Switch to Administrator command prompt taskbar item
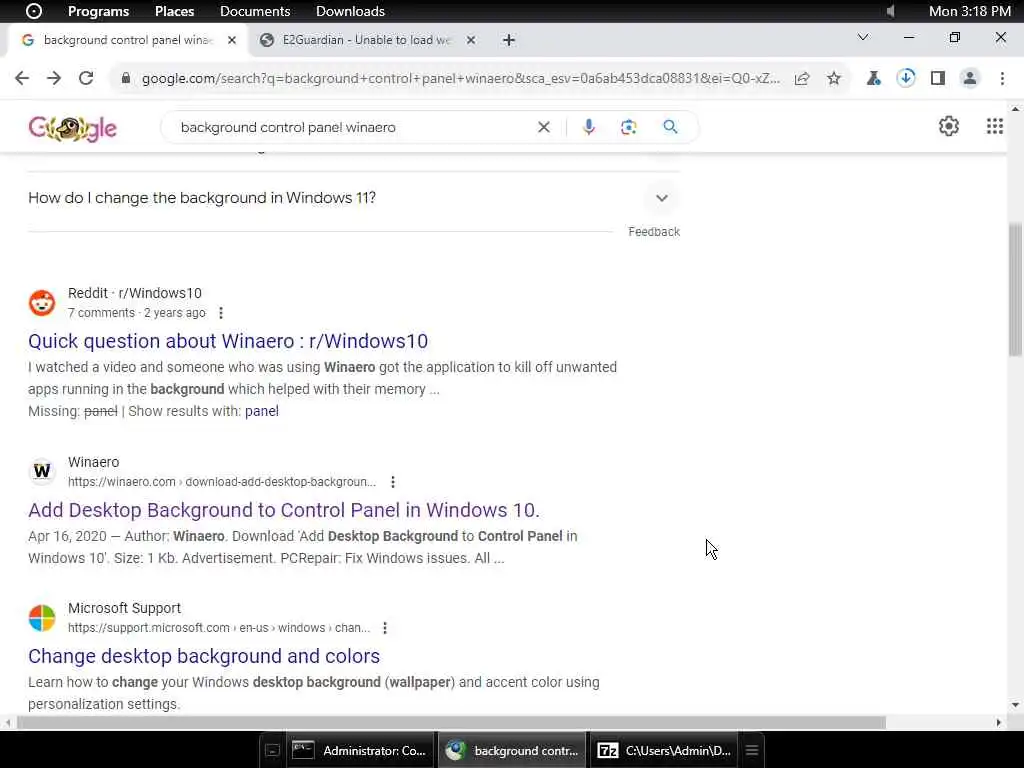Image resolution: width=1024 pixels, height=768 pixels. 360,750
